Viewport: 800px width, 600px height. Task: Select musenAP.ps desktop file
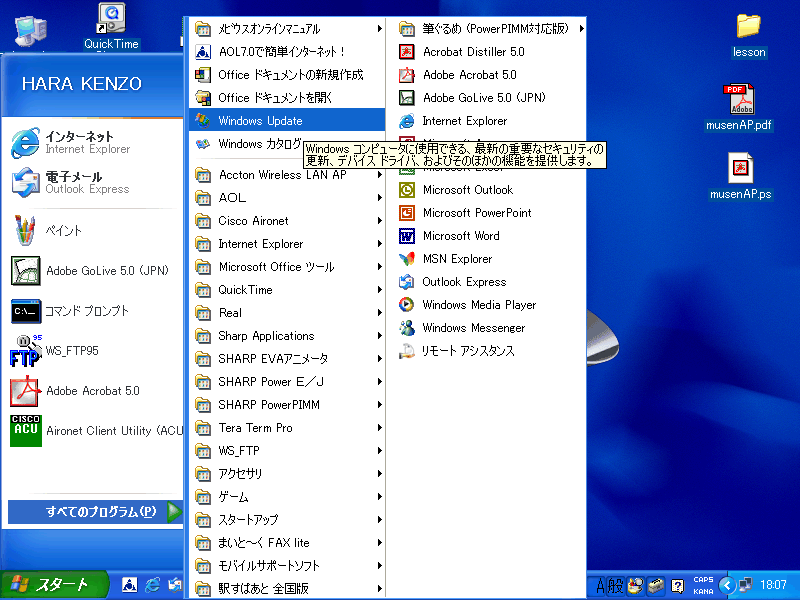pos(740,176)
